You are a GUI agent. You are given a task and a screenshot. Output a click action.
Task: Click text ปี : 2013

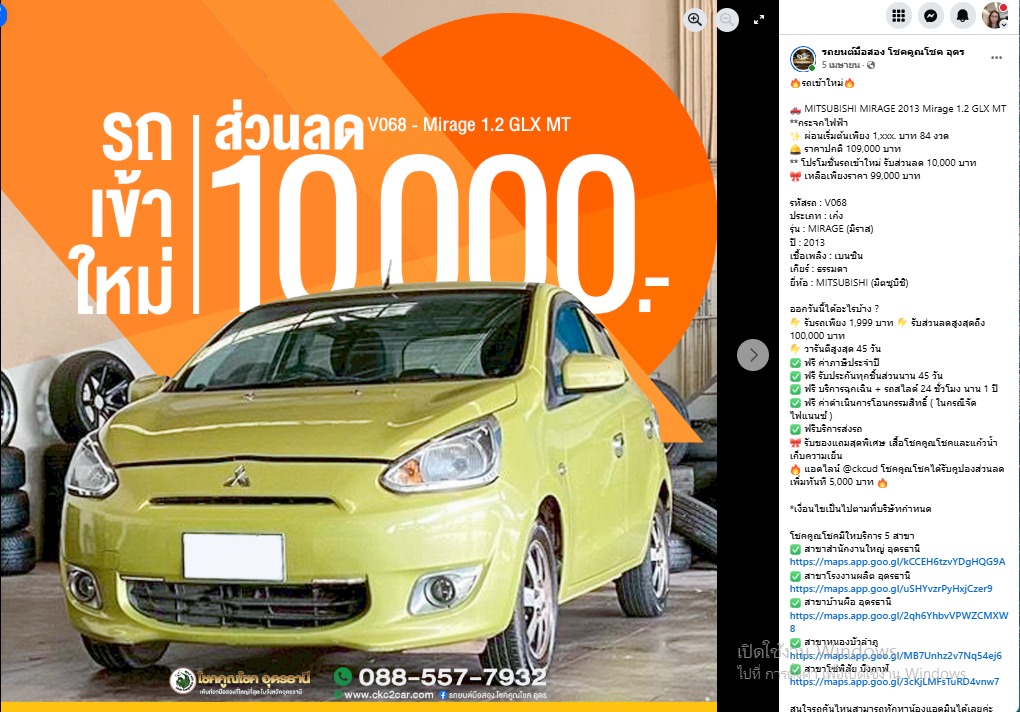click(x=807, y=243)
